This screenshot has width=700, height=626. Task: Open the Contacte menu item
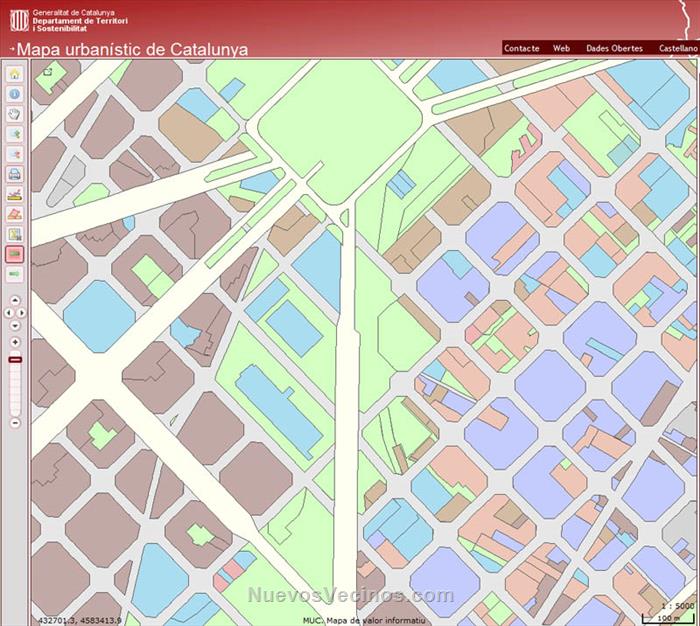click(521, 48)
